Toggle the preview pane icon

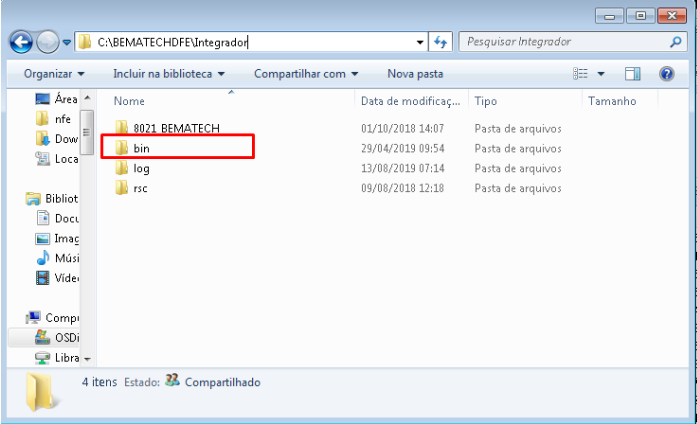[x=632, y=74]
